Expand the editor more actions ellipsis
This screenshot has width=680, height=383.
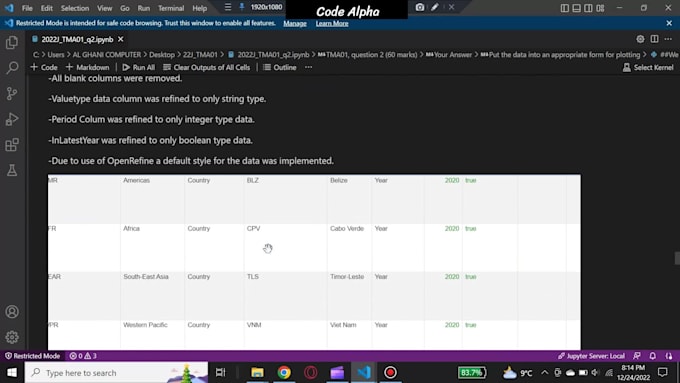(668, 39)
